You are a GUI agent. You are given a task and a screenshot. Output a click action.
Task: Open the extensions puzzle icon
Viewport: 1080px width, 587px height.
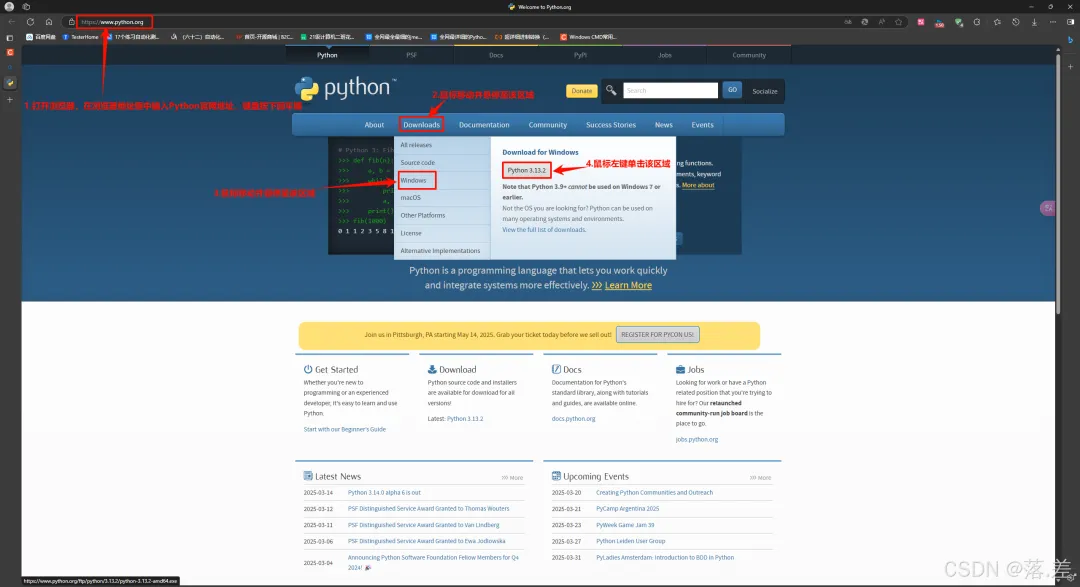point(977,22)
